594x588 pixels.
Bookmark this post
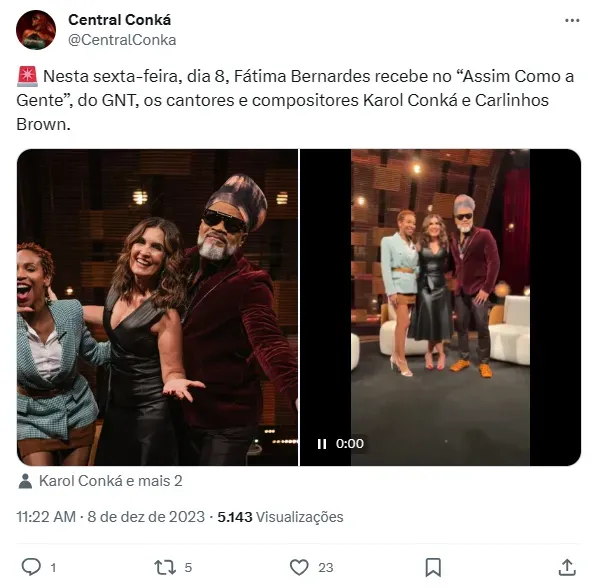point(433,567)
